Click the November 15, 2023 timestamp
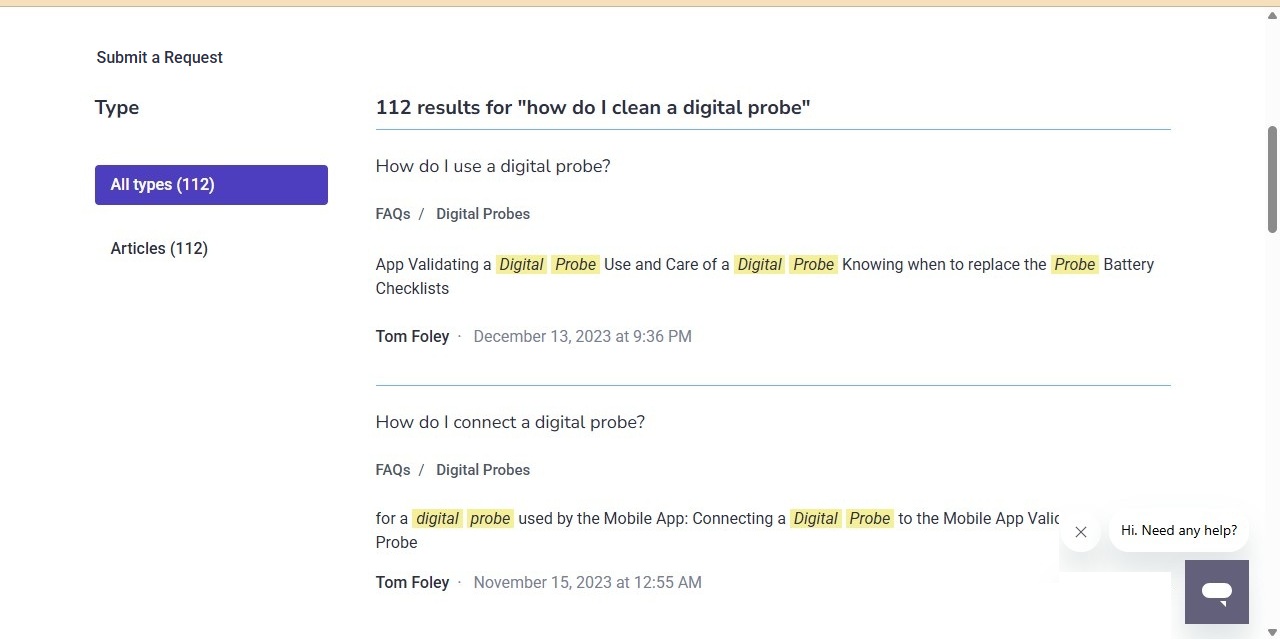 pyautogui.click(x=587, y=583)
